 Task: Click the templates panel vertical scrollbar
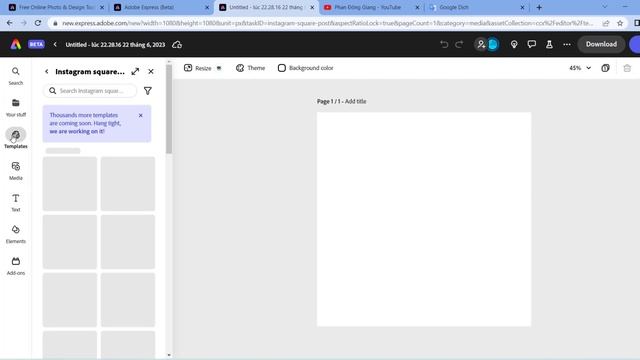click(x=169, y=109)
